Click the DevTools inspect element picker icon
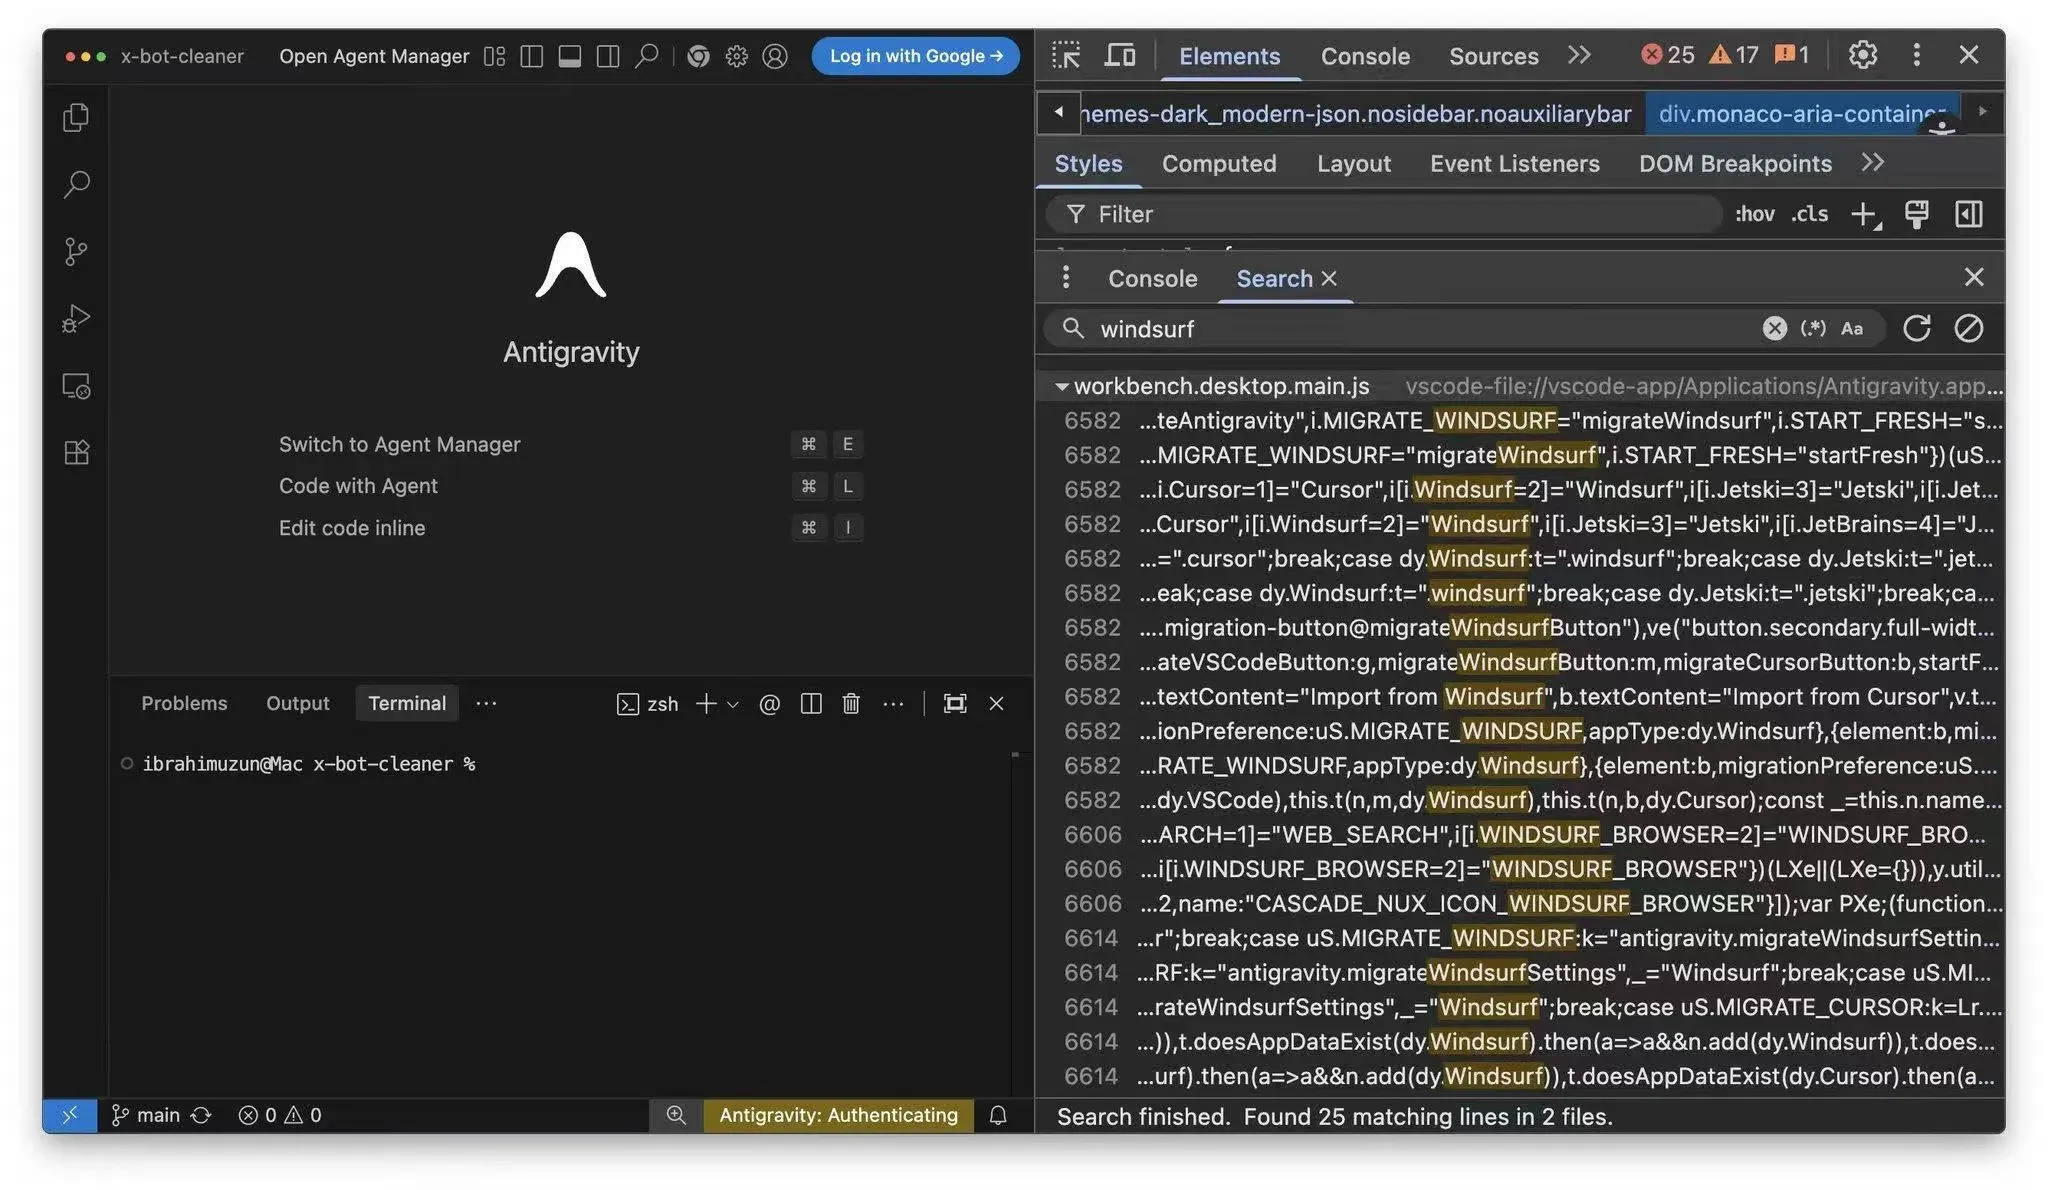Viewport: 2048px width, 1190px height. coord(1066,55)
